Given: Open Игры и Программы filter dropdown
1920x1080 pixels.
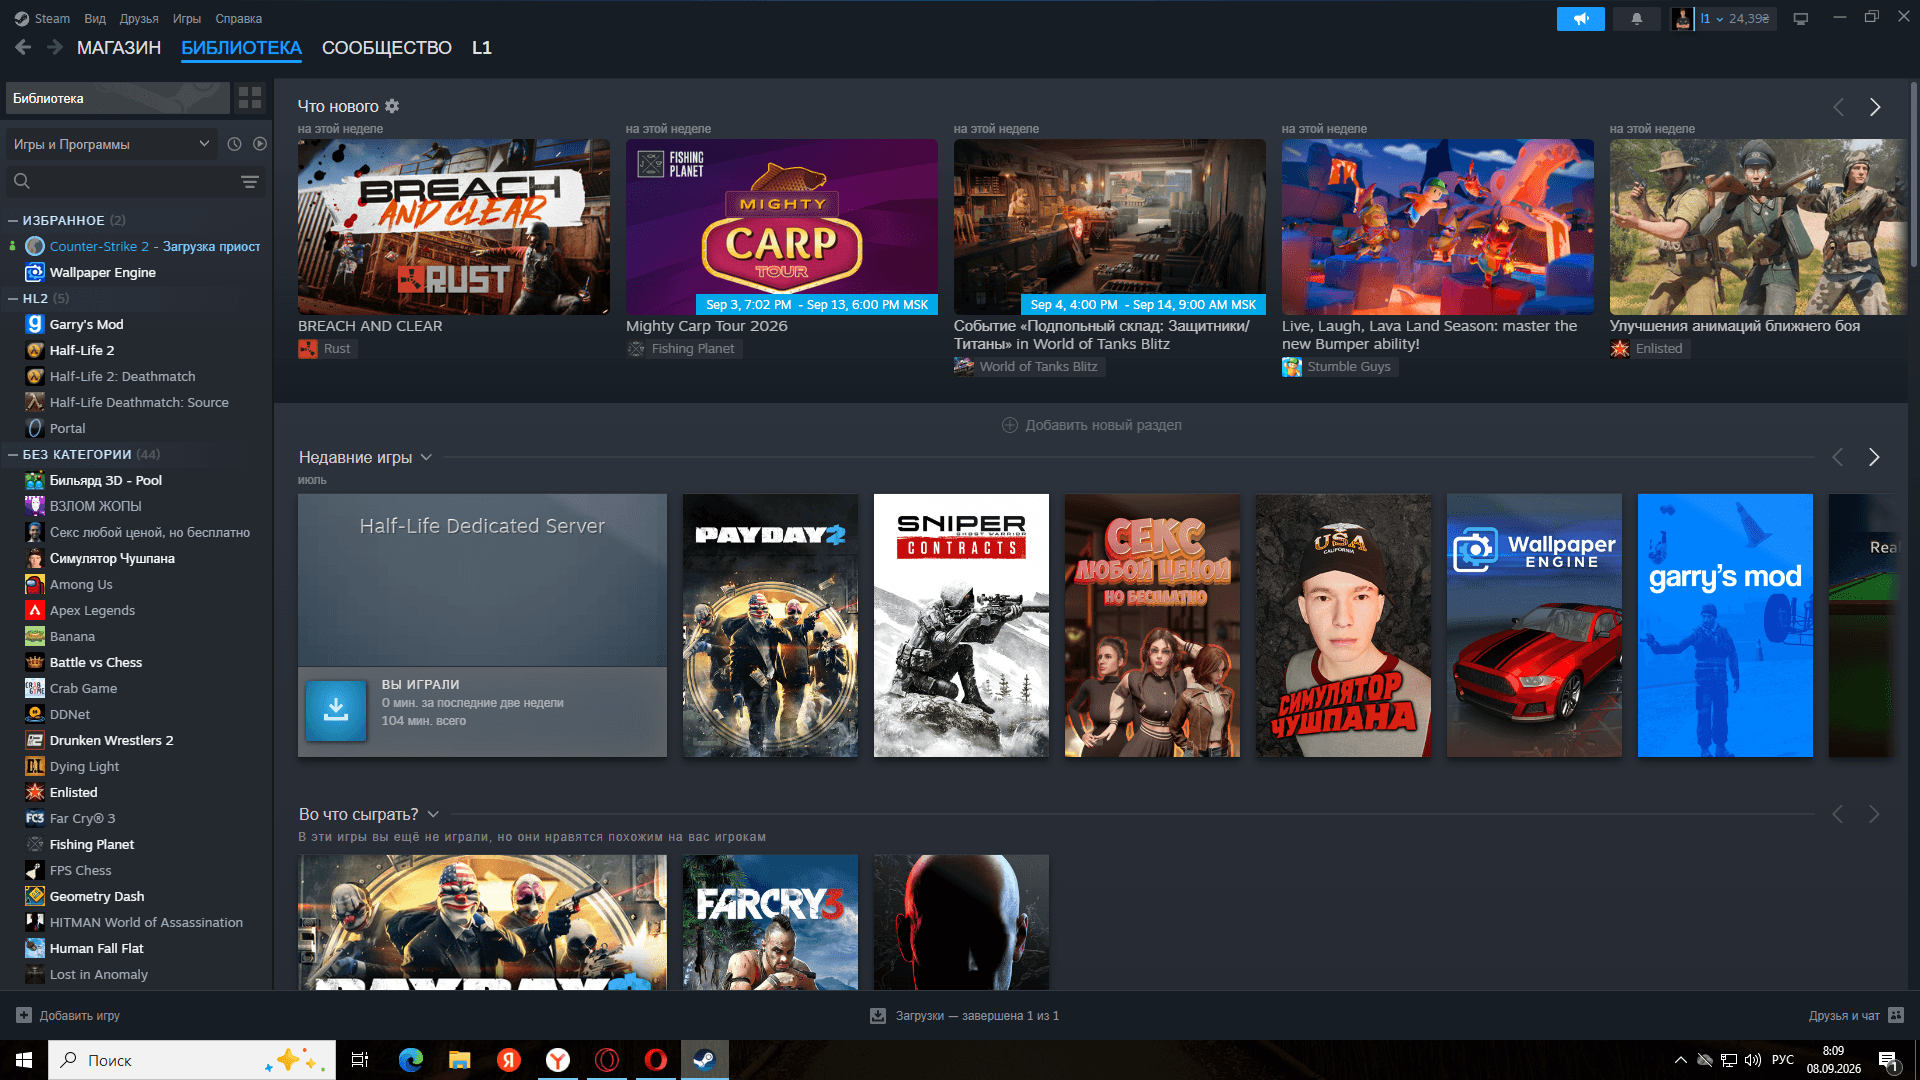Looking at the screenshot, I should click(x=112, y=144).
